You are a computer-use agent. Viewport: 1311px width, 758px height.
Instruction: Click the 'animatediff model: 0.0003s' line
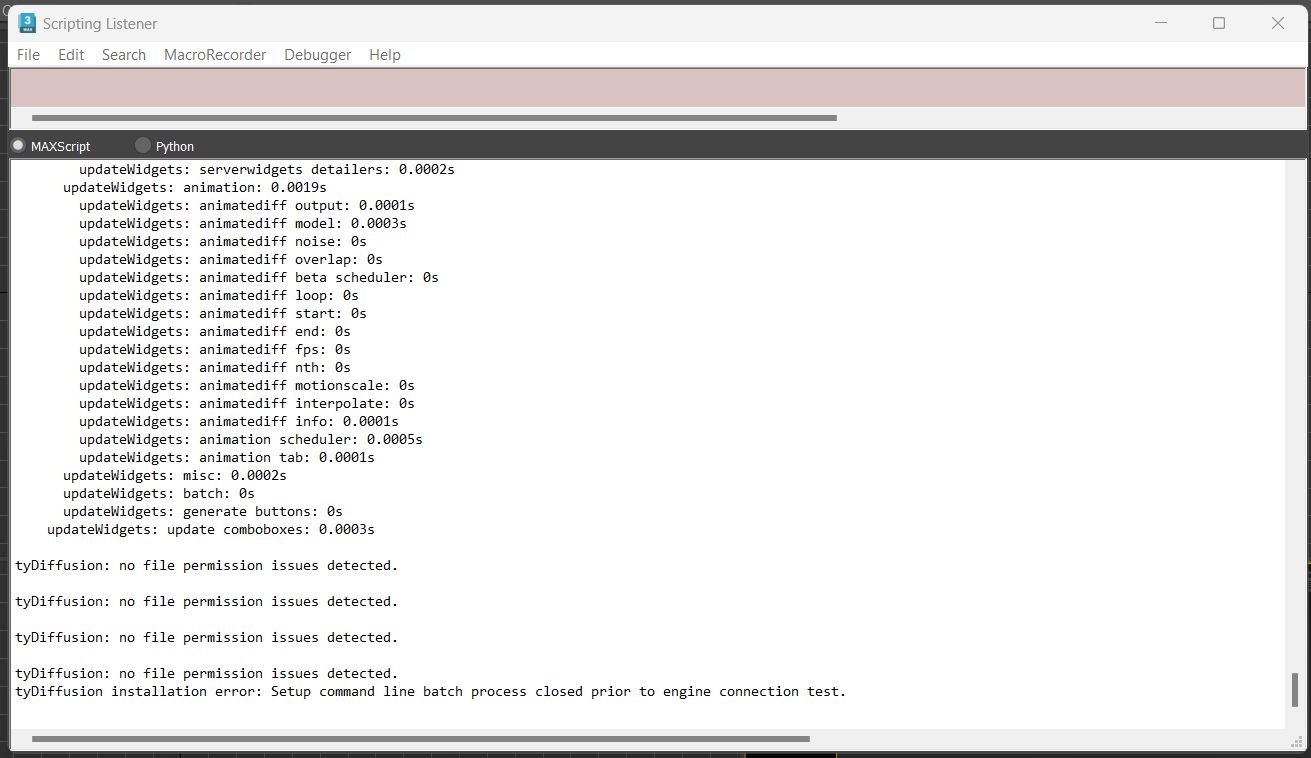pyautogui.click(x=243, y=224)
